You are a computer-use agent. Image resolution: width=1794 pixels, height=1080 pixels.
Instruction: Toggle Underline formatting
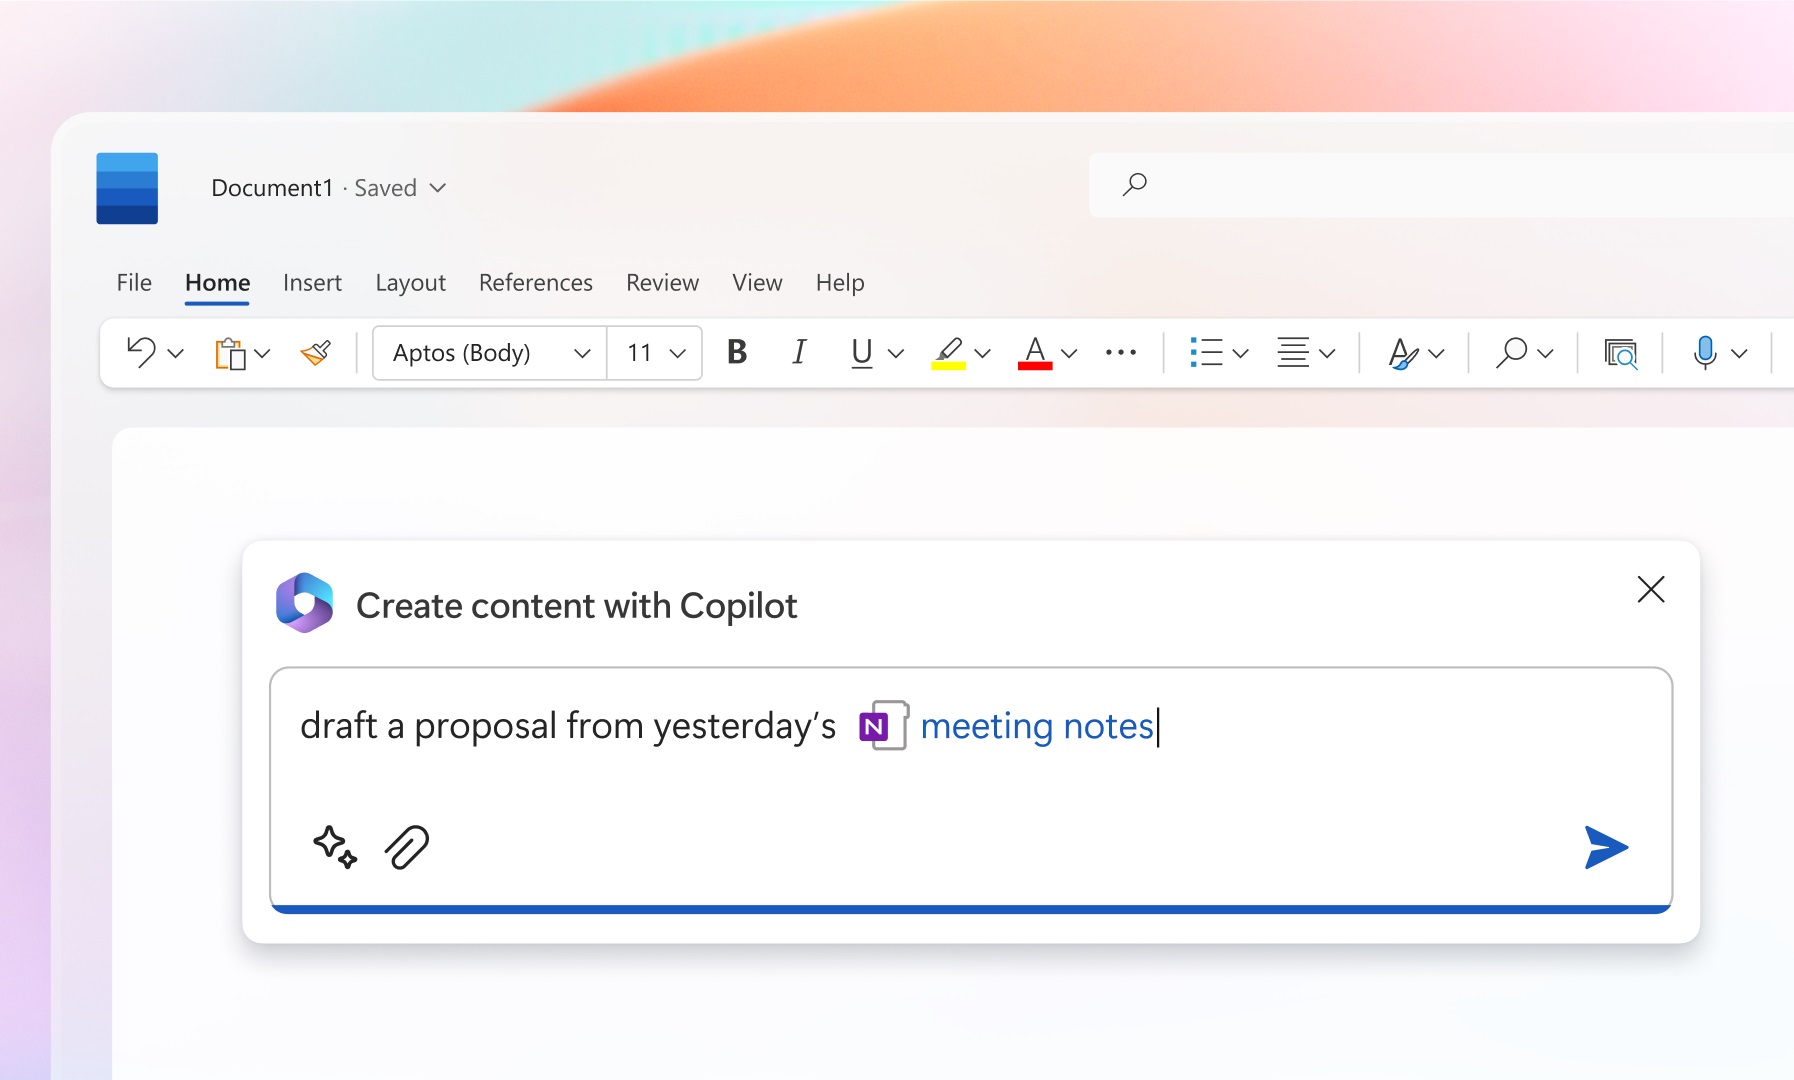tap(861, 352)
